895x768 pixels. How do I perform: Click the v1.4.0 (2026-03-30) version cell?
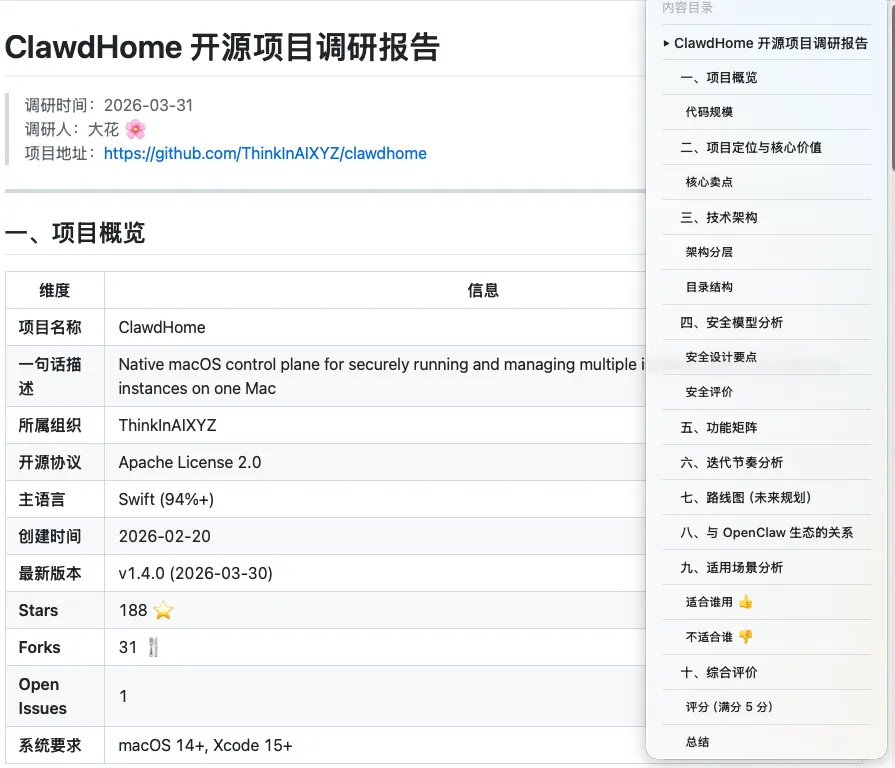tap(196, 573)
